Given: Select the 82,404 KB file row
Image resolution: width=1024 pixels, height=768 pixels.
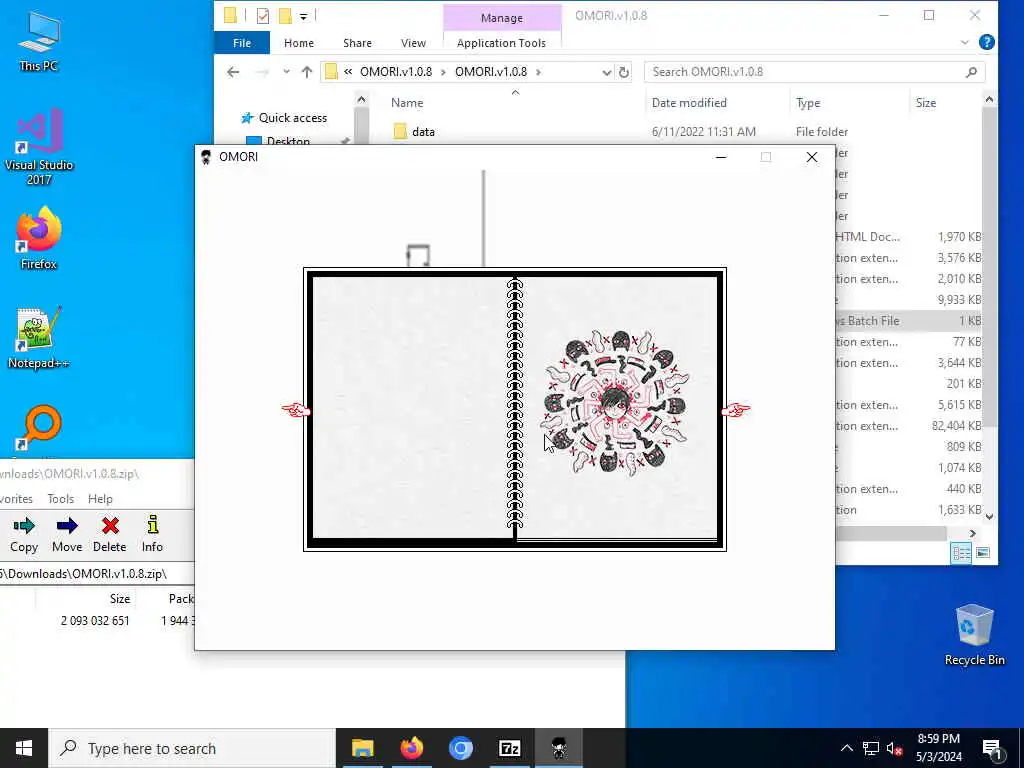Looking at the screenshot, I should coord(908,426).
